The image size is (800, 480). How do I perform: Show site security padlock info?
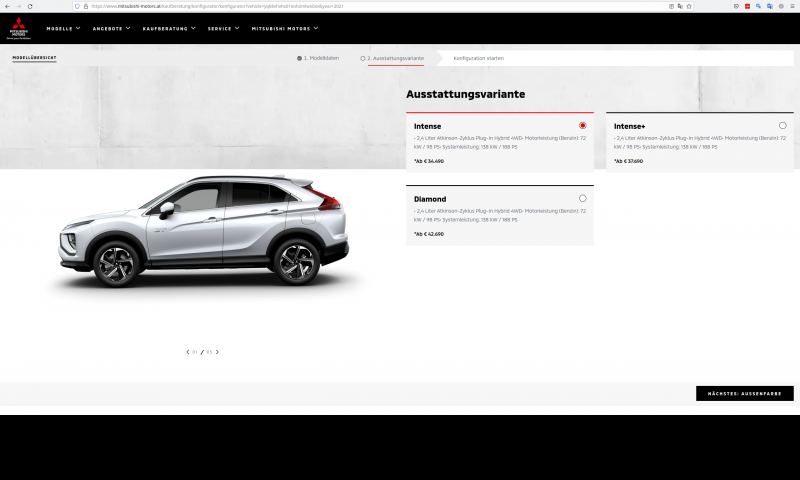pos(86,6)
